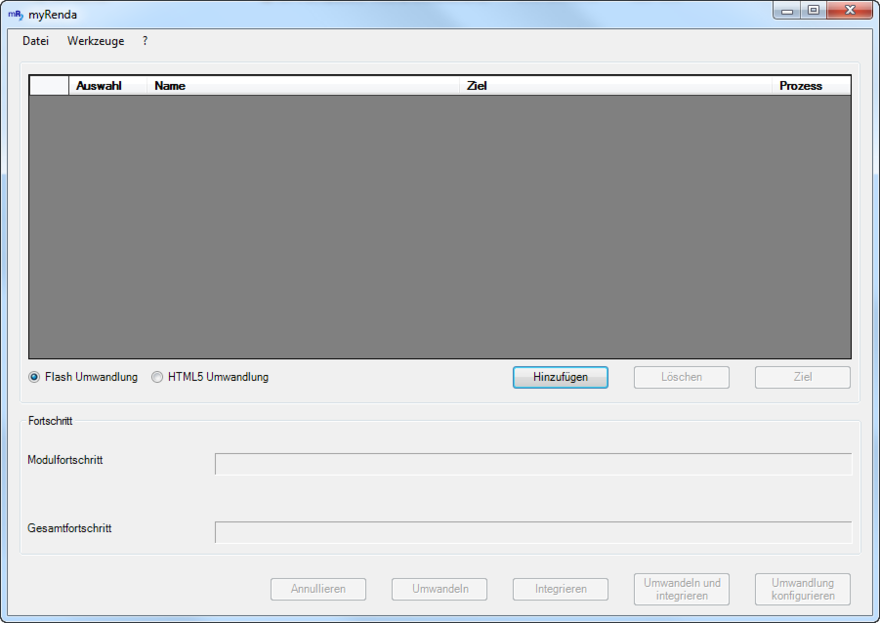The width and height of the screenshot is (880, 623).
Task: Click the myRenda app icon in title bar
Action: click(x=15, y=14)
